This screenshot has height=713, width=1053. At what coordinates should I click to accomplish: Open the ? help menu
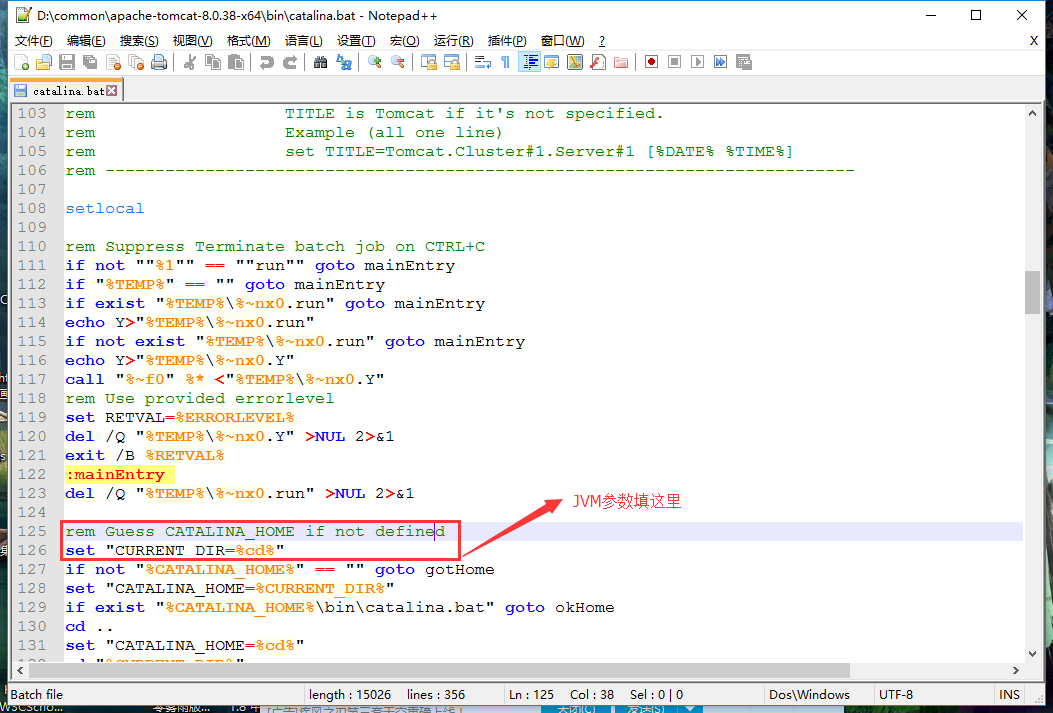602,41
